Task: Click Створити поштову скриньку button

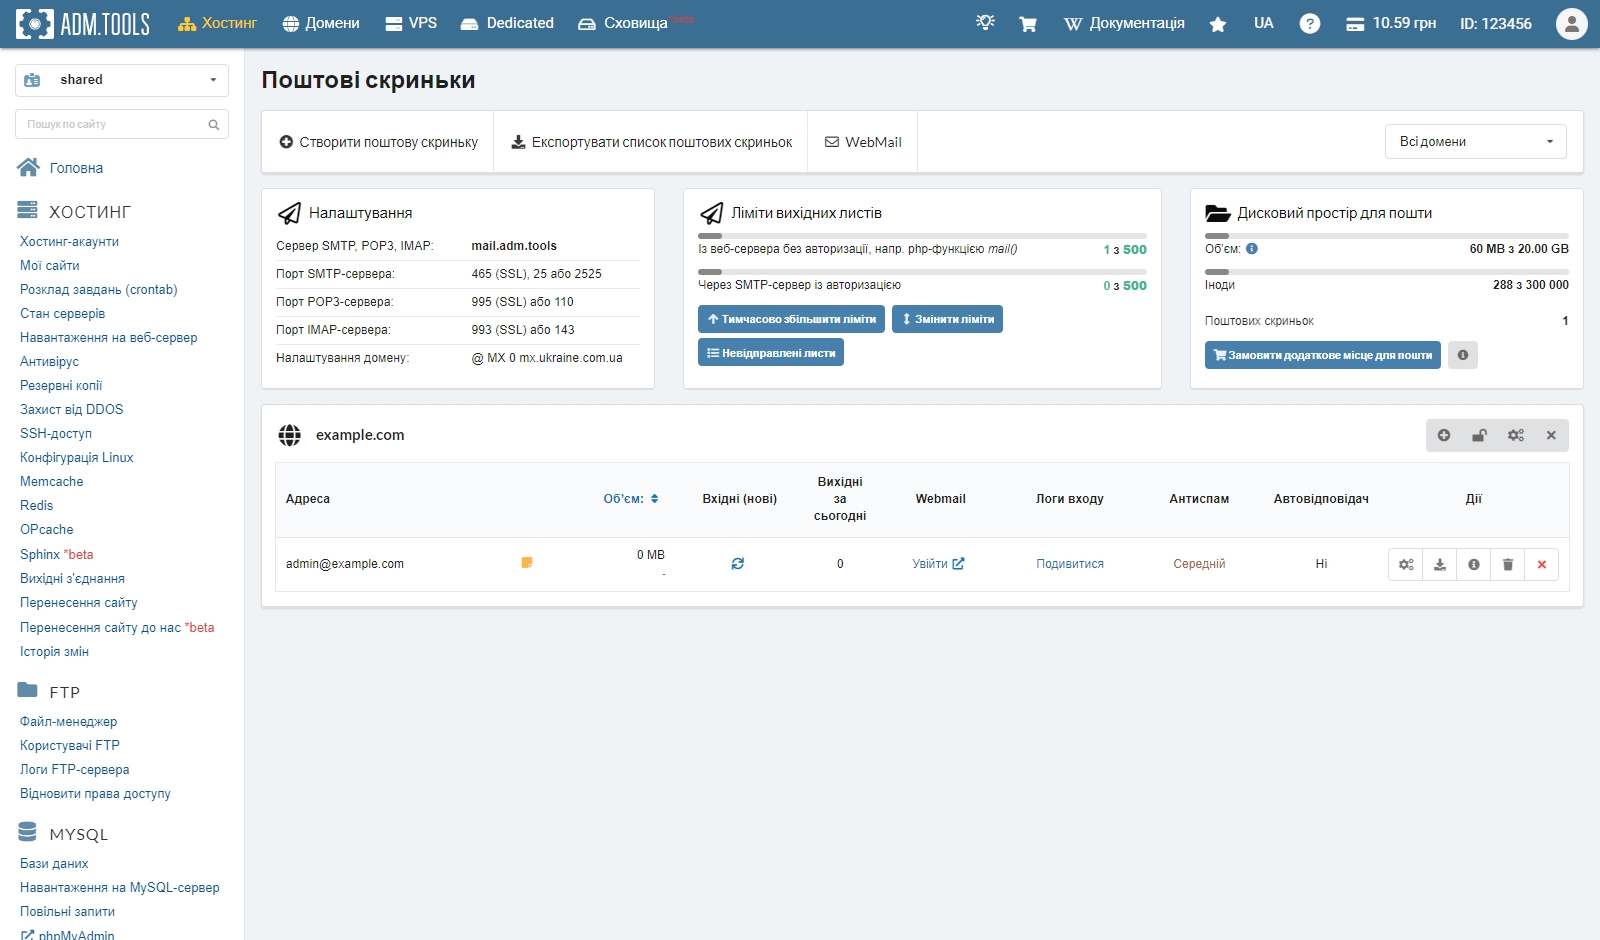Action: tap(378, 142)
